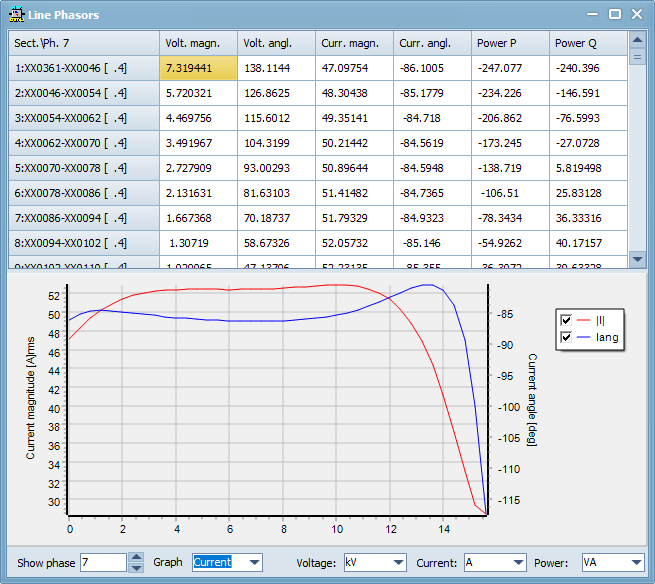The image size is (655, 584).
Task: Increase the Show phase value with up arrow
Action: pyautogui.click(x=136, y=558)
